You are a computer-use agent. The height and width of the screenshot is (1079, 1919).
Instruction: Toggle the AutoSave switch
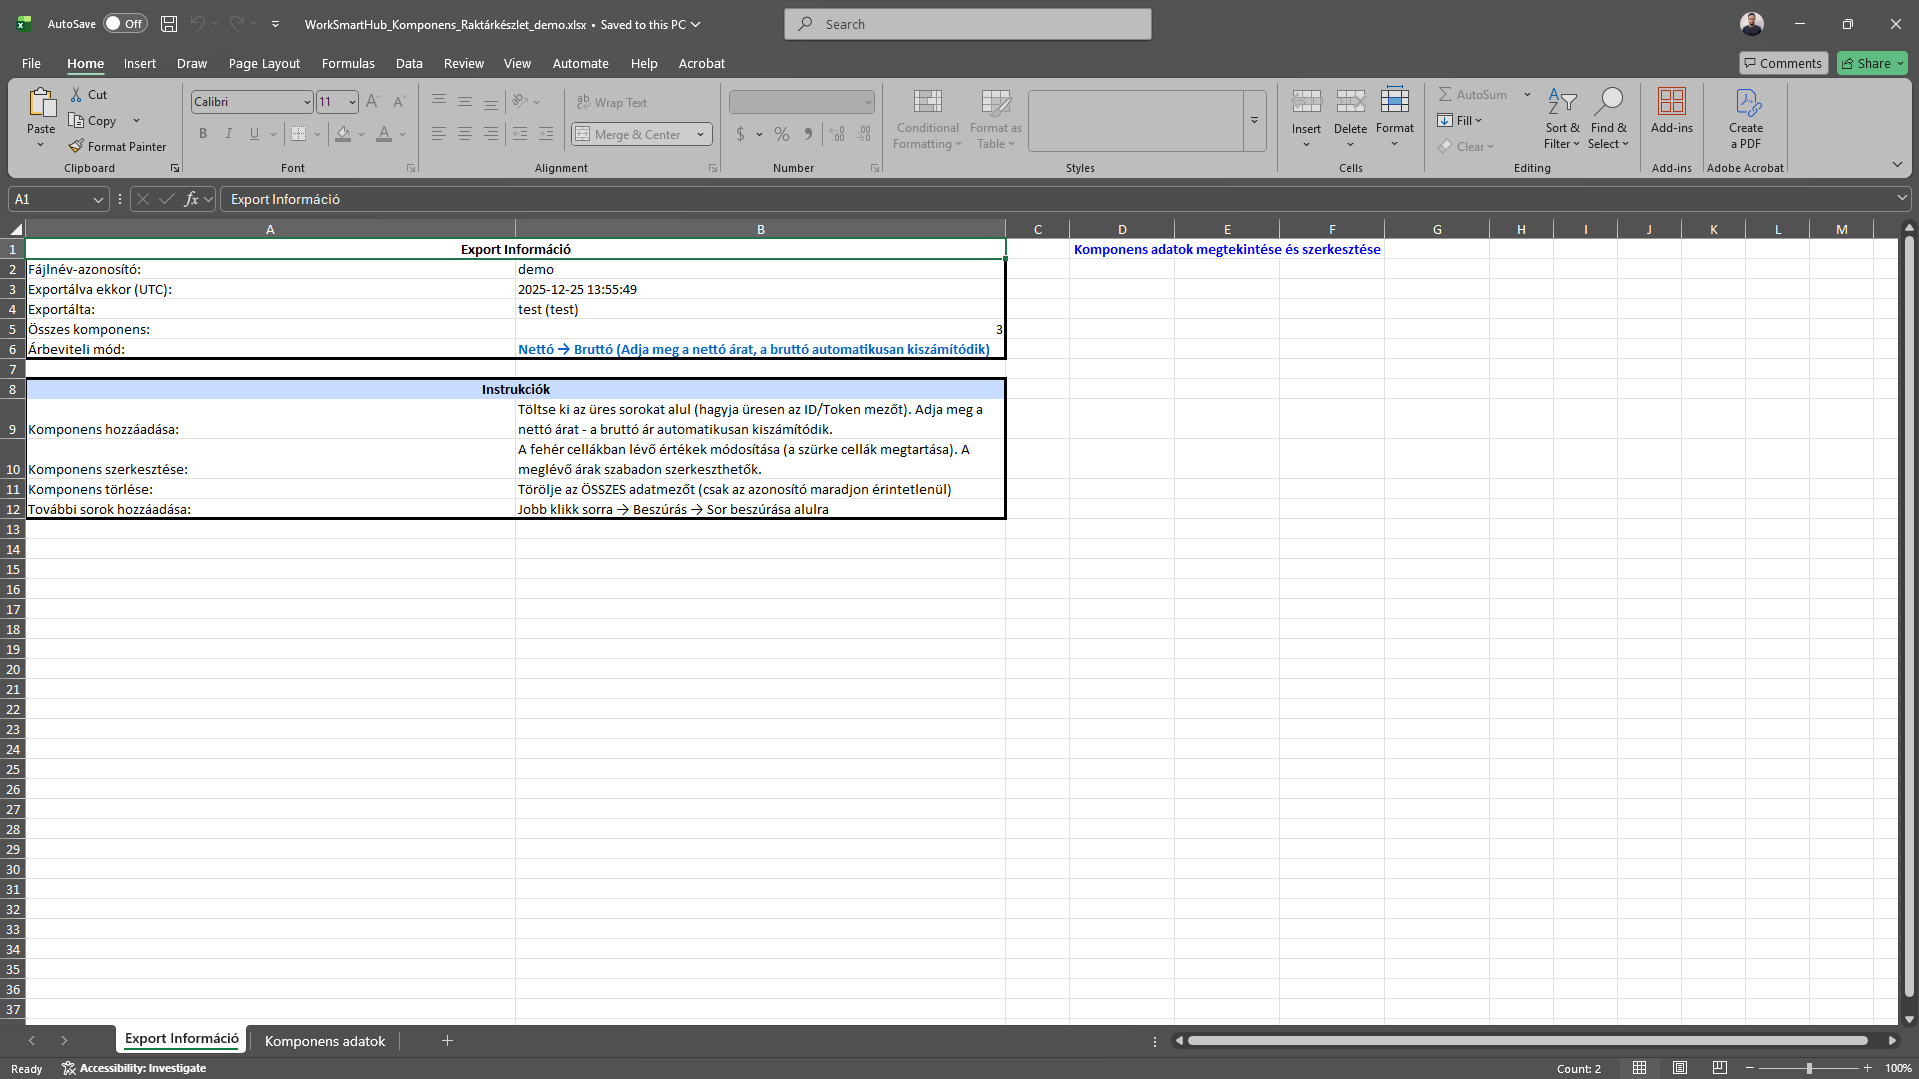[125, 24]
